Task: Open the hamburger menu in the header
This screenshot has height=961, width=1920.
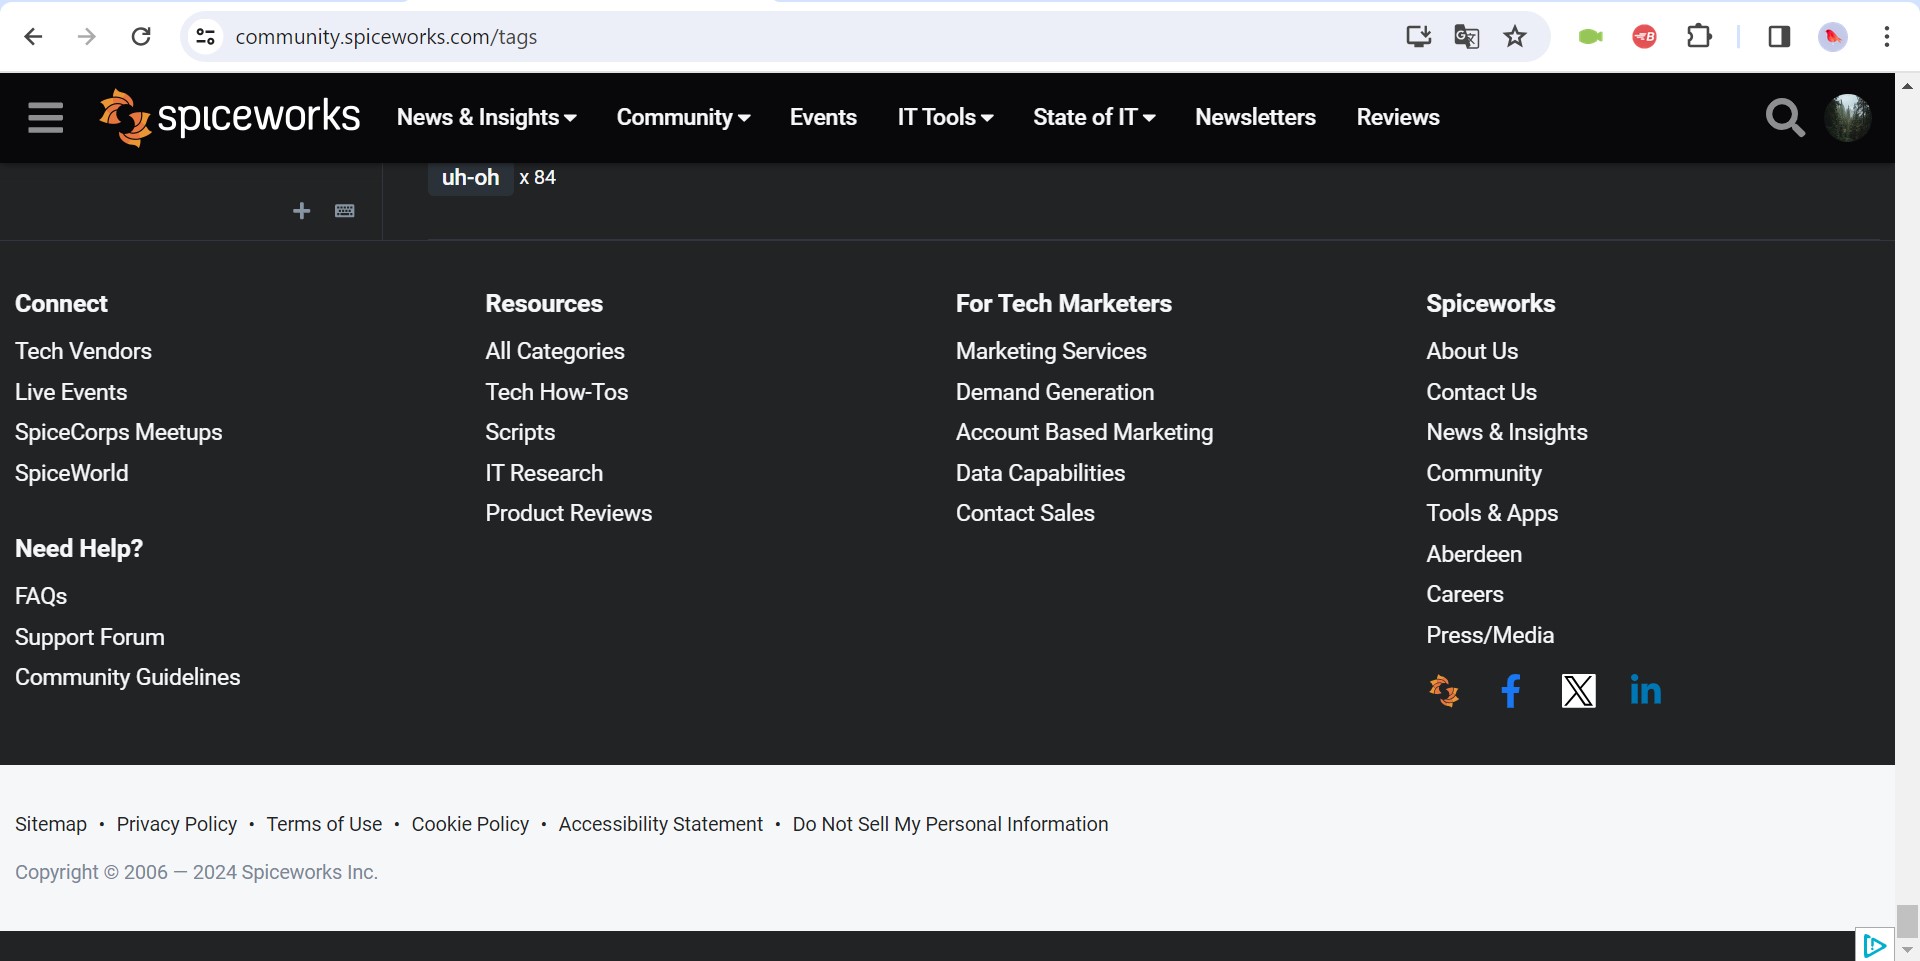Action: (45, 117)
